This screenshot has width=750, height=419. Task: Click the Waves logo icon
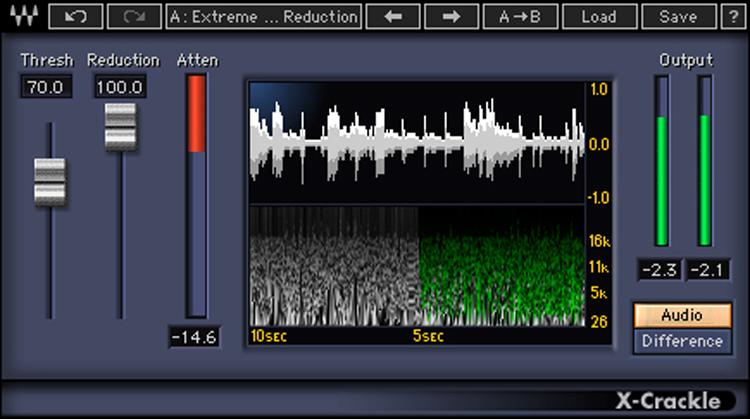click(x=22, y=17)
